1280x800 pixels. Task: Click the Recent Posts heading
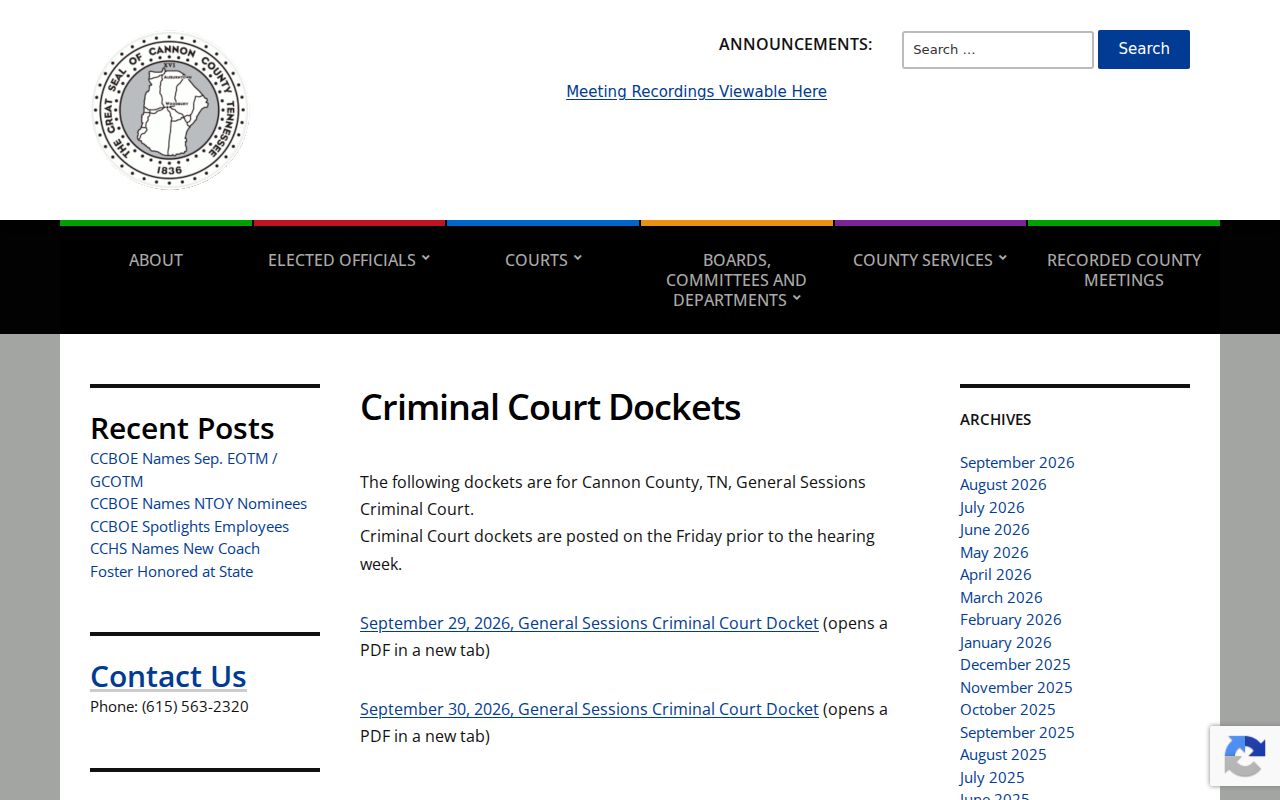[182, 428]
